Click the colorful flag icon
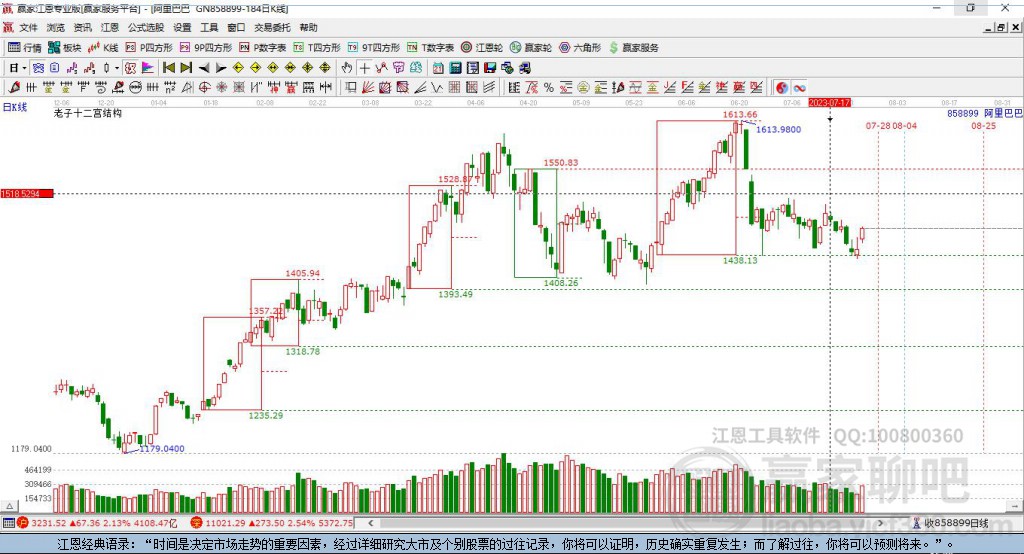 (148, 68)
